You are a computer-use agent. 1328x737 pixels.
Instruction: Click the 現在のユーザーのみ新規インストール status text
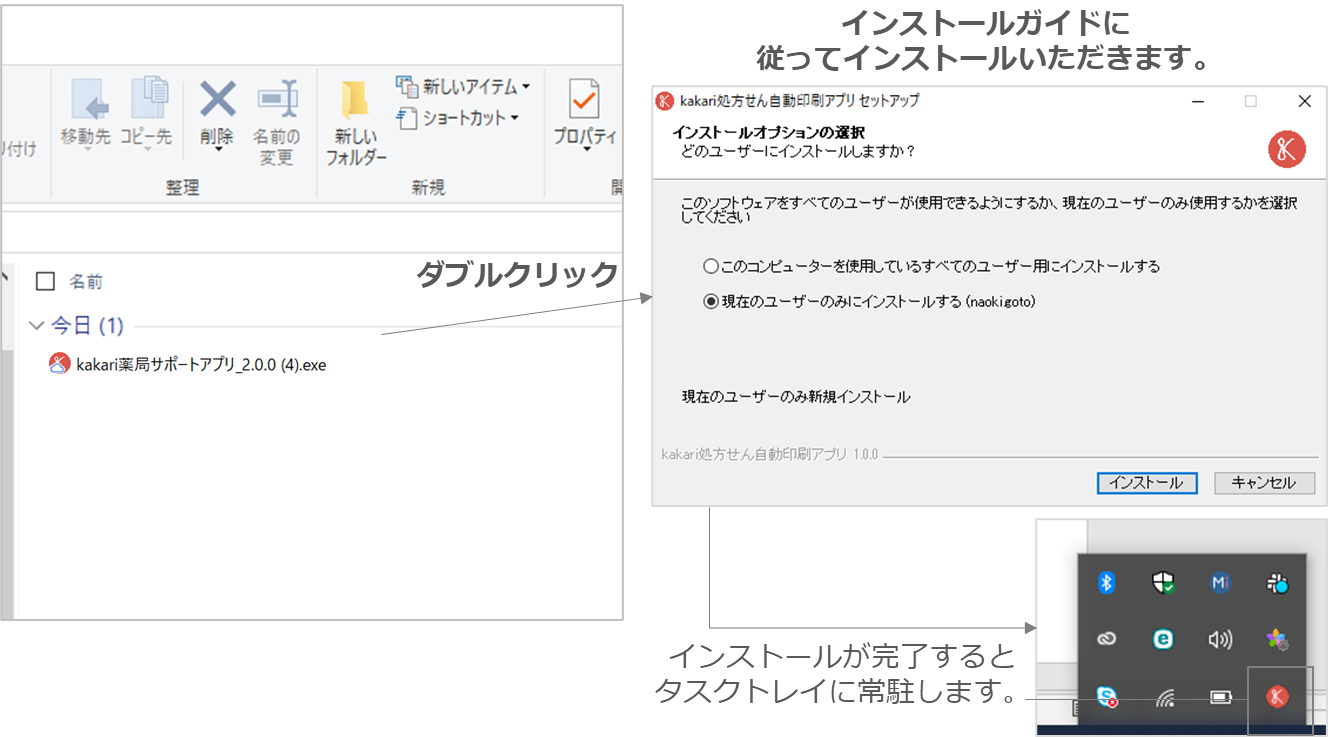(x=796, y=397)
